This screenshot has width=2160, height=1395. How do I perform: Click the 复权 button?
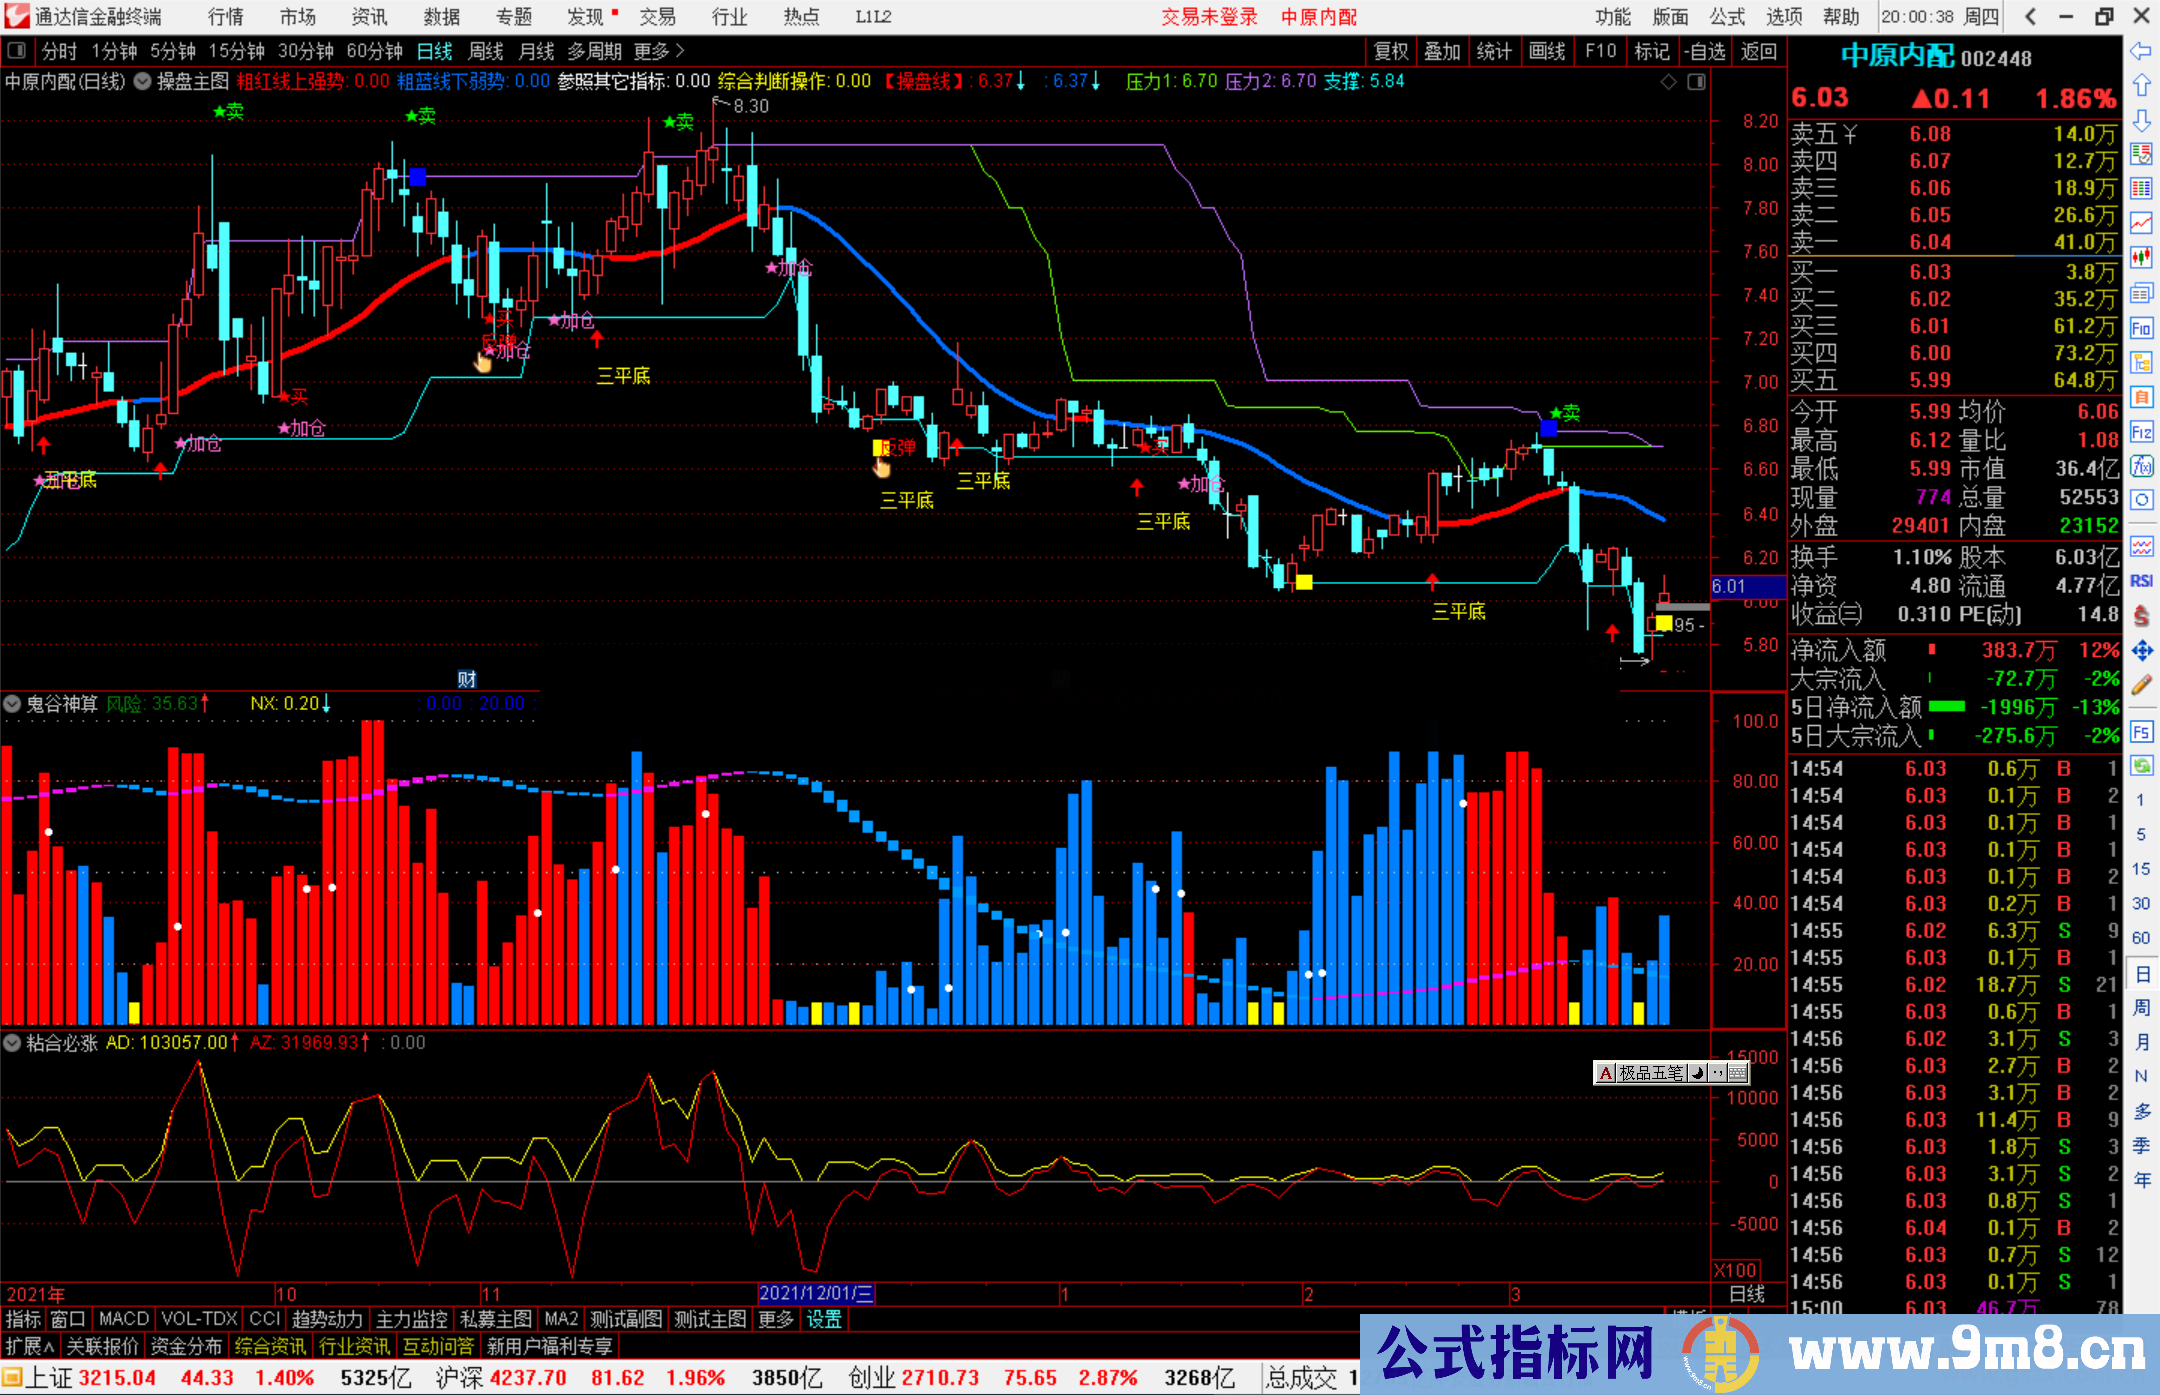click(1391, 51)
